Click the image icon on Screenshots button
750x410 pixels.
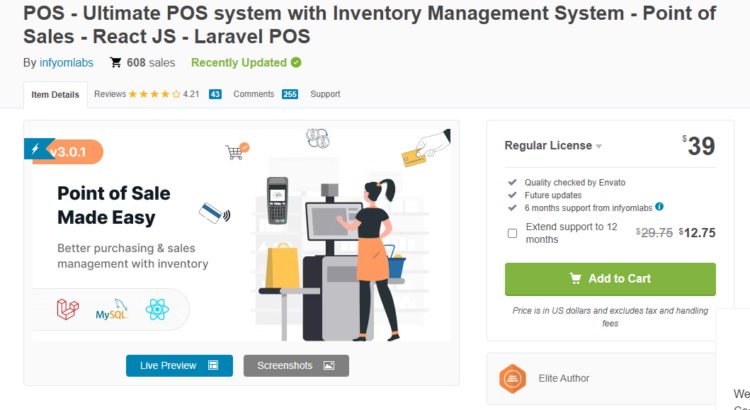click(x=329, y=366)
